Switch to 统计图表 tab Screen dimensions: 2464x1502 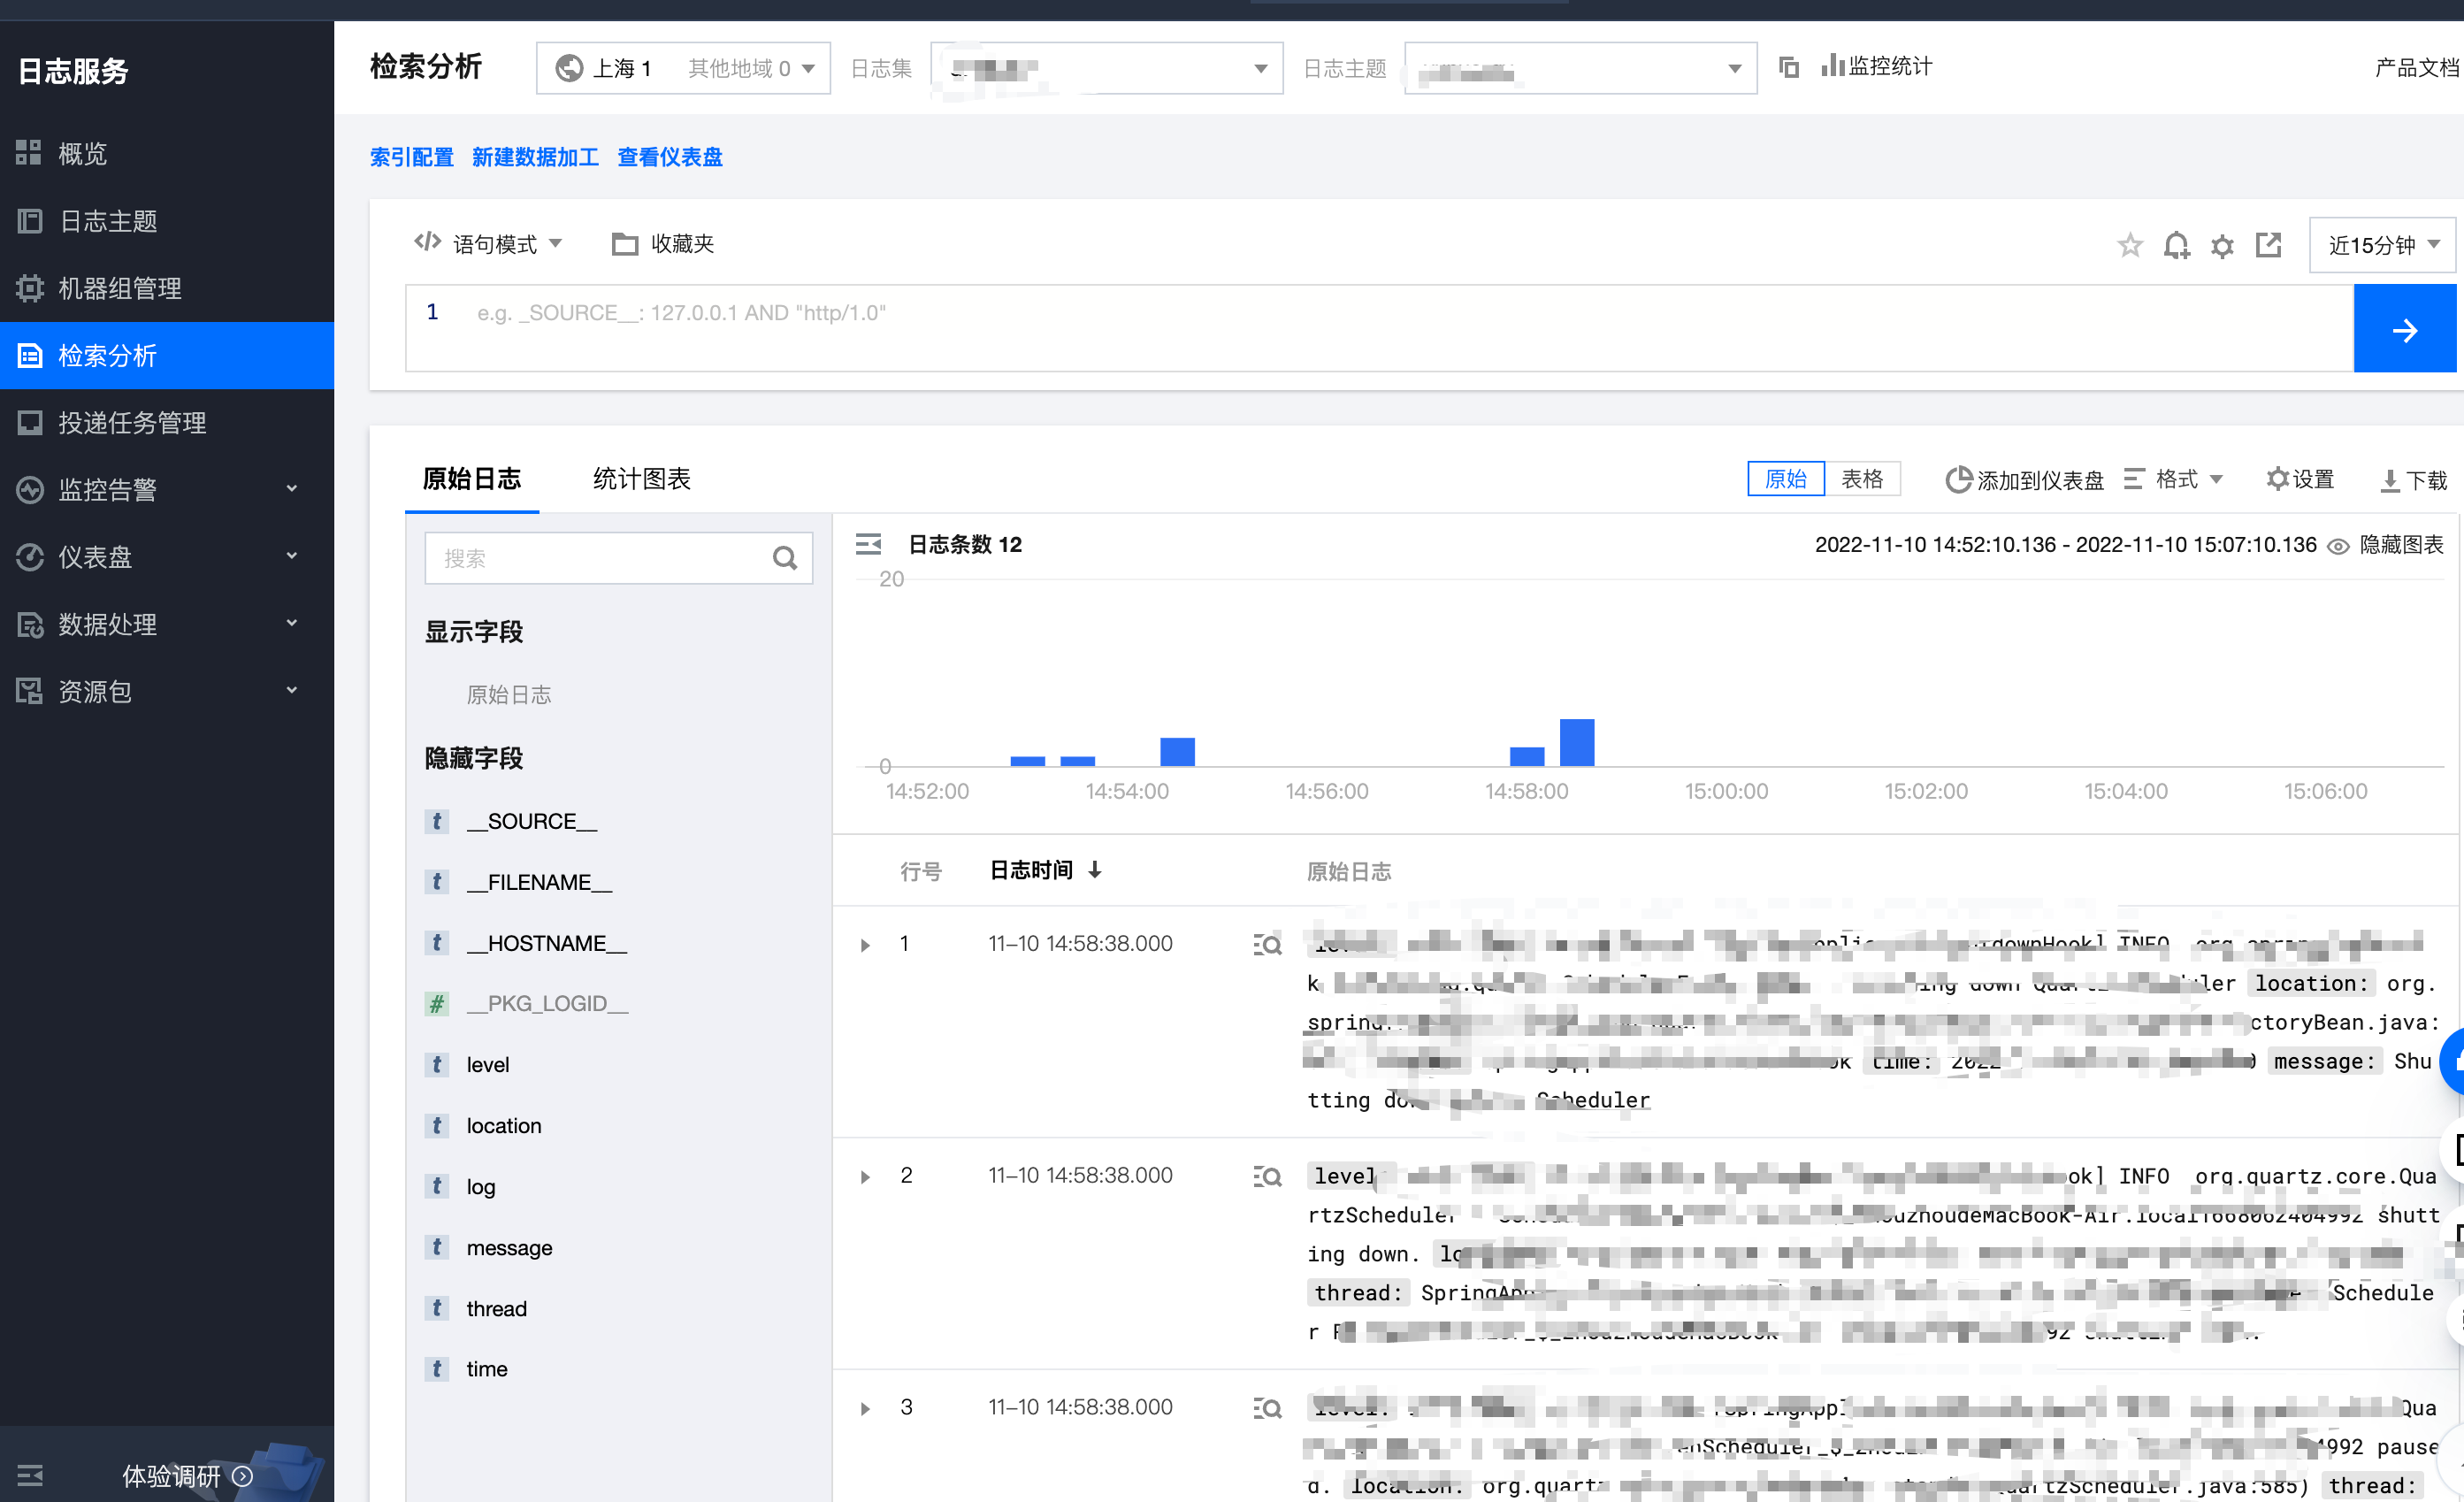[x=641, y=479]
